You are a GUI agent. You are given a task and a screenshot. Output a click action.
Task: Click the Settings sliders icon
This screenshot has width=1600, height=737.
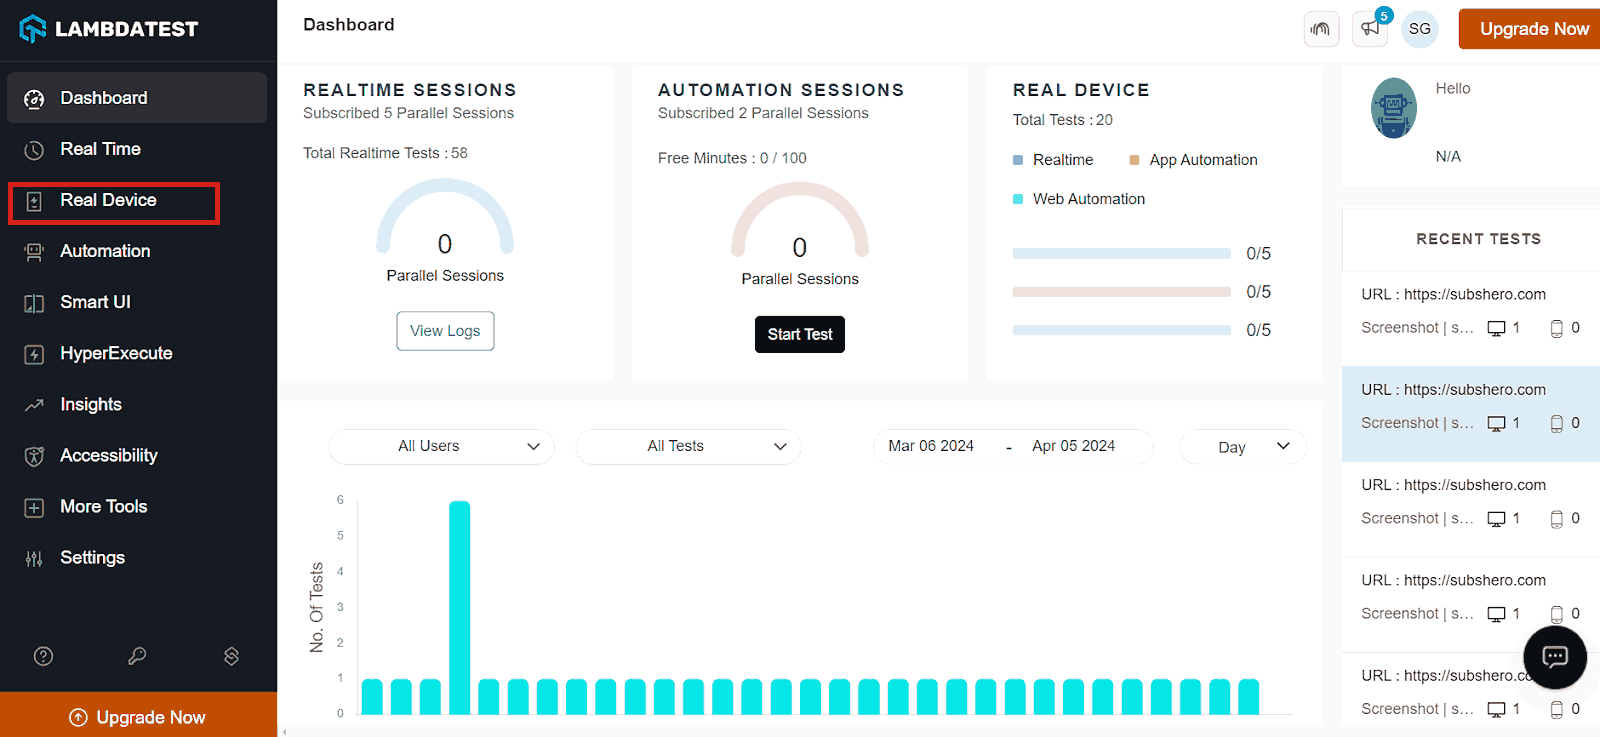click(x=34, y=558)
